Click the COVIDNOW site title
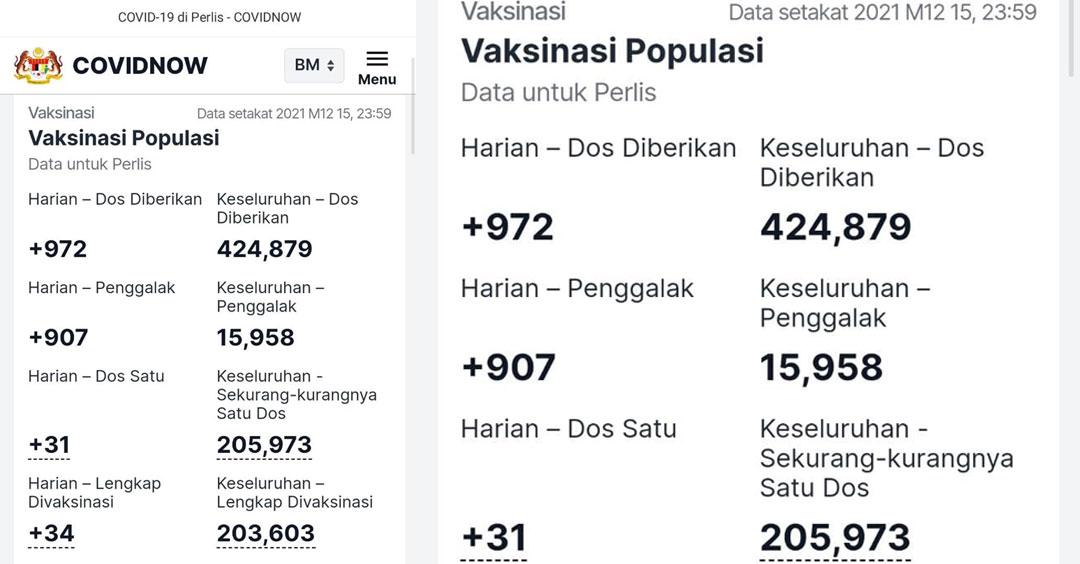The height and width of the screenshot is (564, 1080). (140, 65)
